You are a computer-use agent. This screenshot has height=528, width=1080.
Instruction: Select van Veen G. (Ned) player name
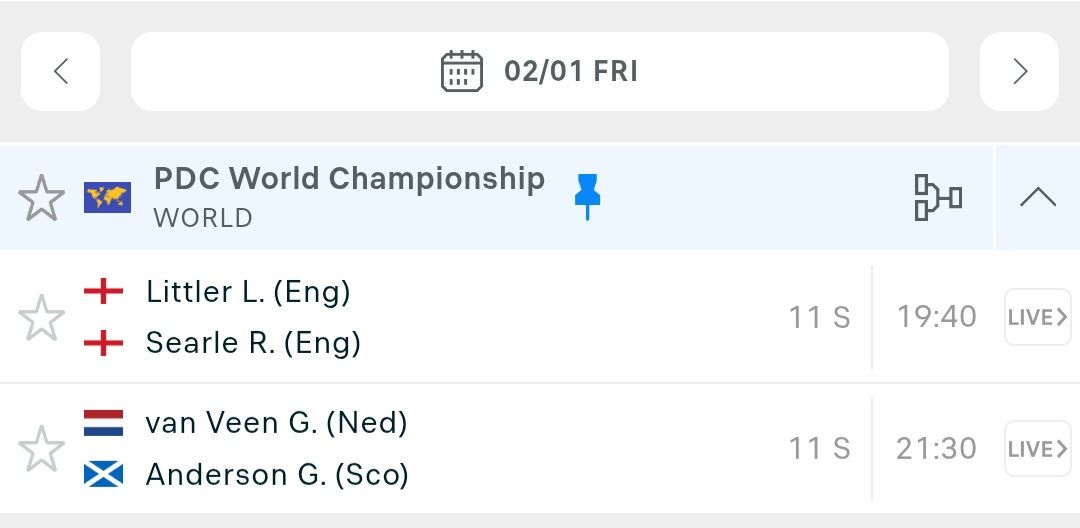276,423
